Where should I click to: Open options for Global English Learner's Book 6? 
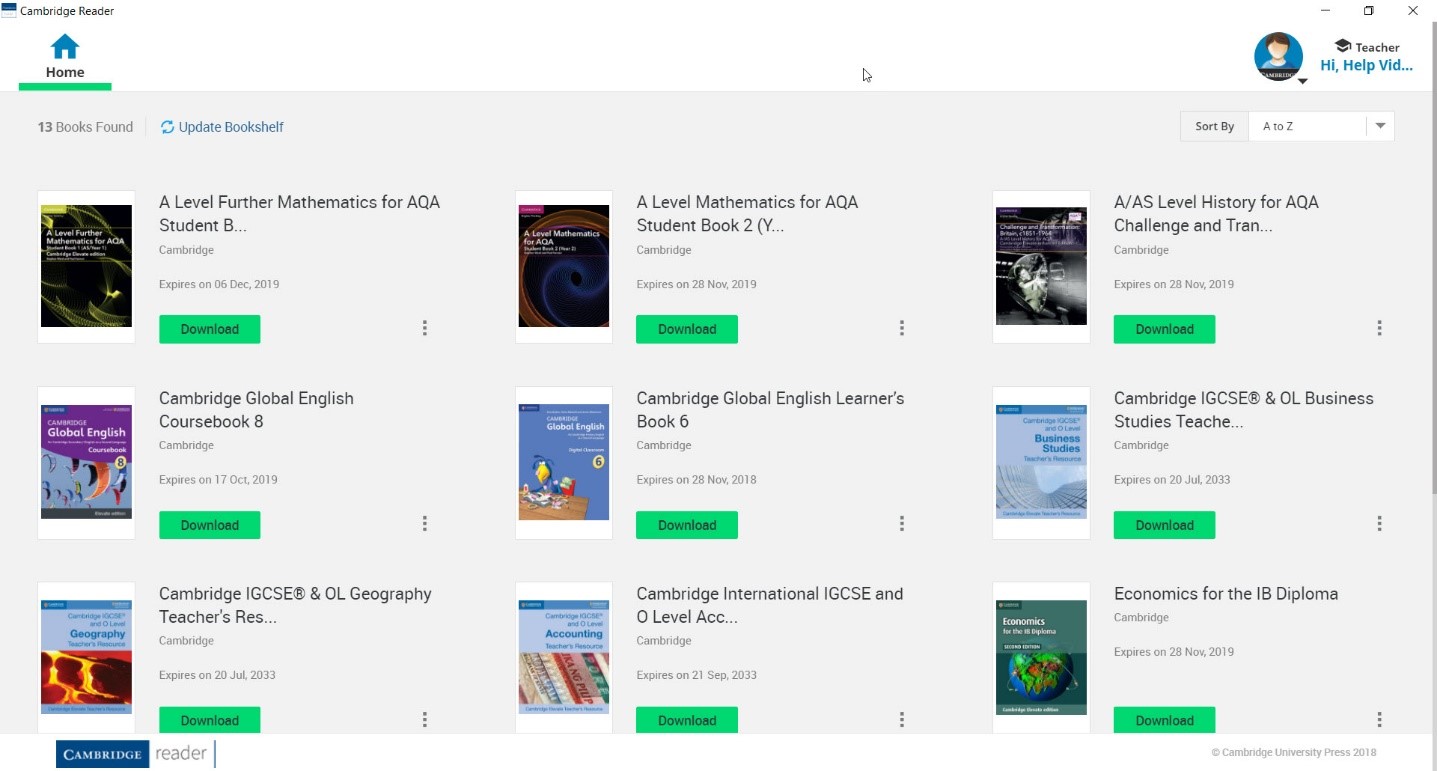tap(902, 524)
